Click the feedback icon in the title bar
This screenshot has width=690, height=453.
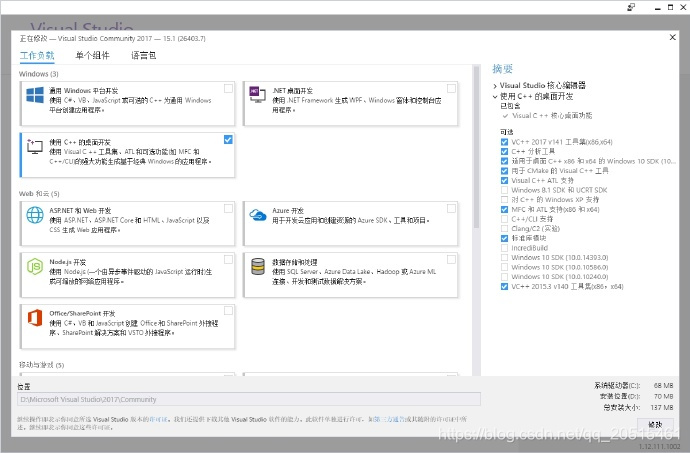tap(631, 7)
